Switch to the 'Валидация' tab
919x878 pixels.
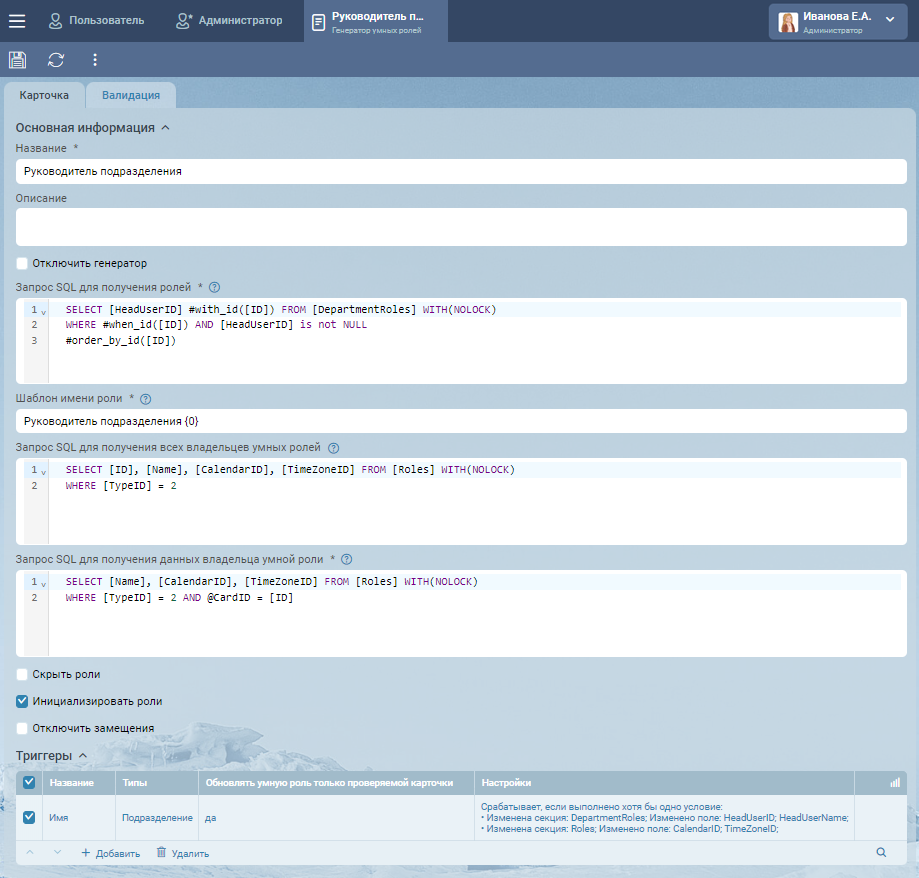tap(131, 95)
